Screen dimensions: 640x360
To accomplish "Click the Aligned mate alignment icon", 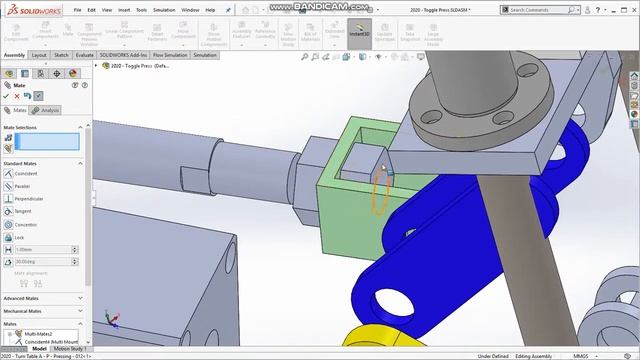I will click(24, 283).
